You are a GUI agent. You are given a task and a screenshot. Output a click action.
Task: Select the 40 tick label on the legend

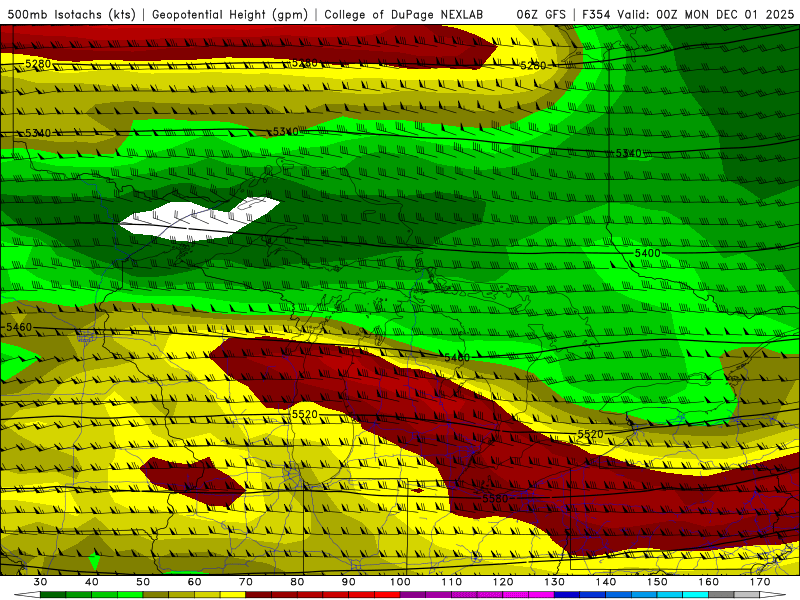coord(92,582)
